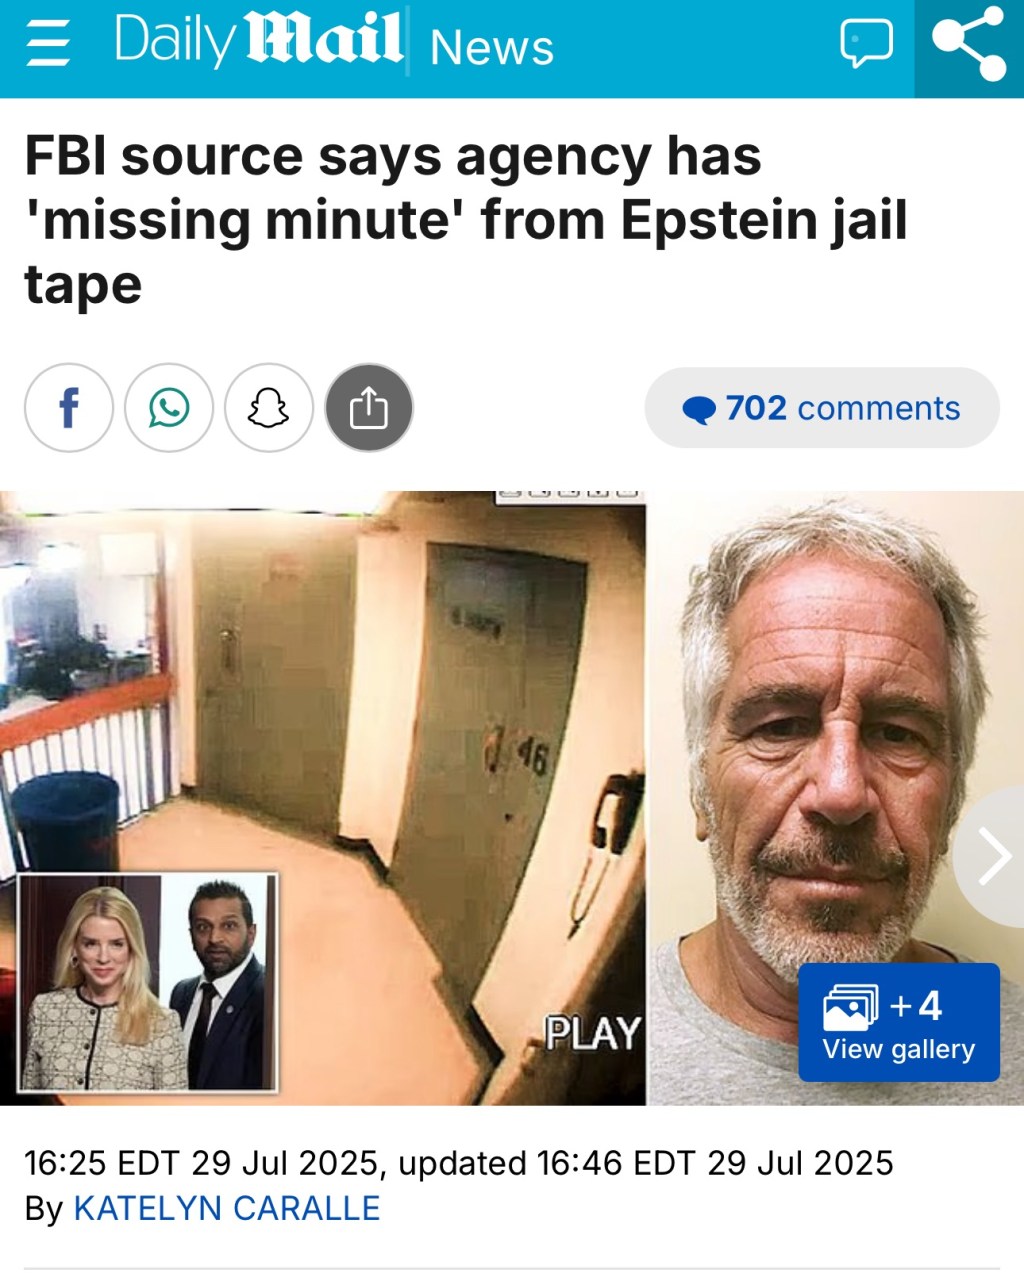Share the article on Facebook
Image resolution: width=1024 pixels, height=1281 pixels.
69,408
